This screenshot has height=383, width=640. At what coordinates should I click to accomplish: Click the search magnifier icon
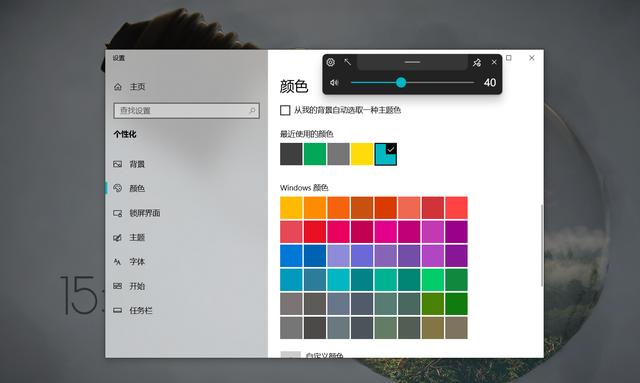(x=252, y=111)
